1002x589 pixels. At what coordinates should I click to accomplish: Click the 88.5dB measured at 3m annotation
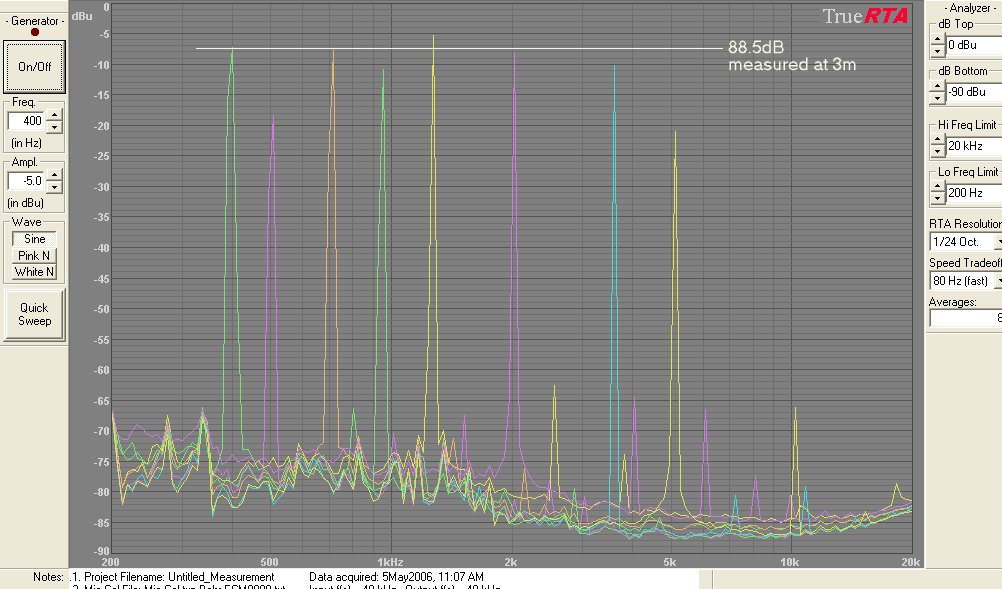point(792,56)
